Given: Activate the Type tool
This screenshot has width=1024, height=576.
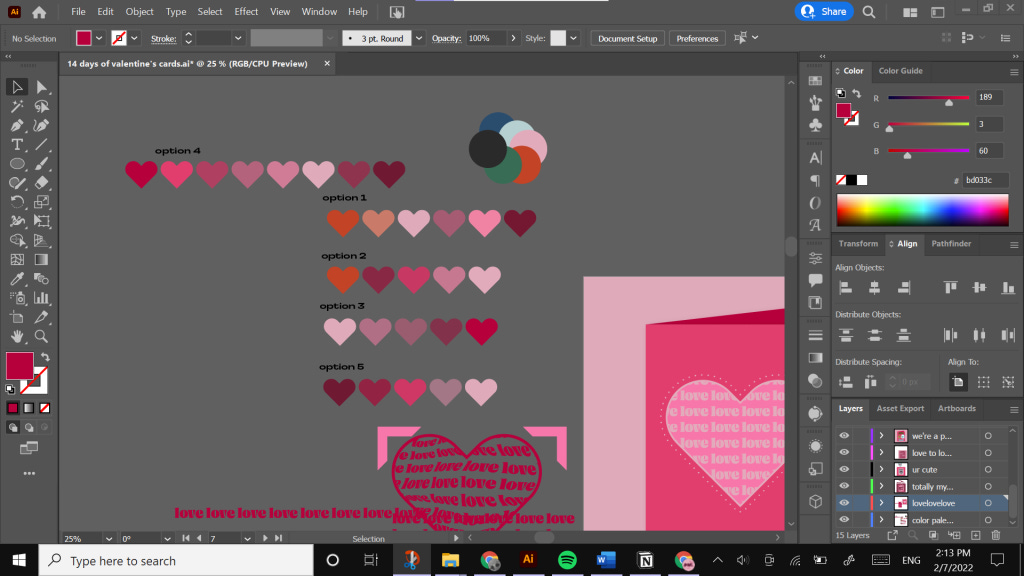Looking at the screenshot, I should click(17, 144).
